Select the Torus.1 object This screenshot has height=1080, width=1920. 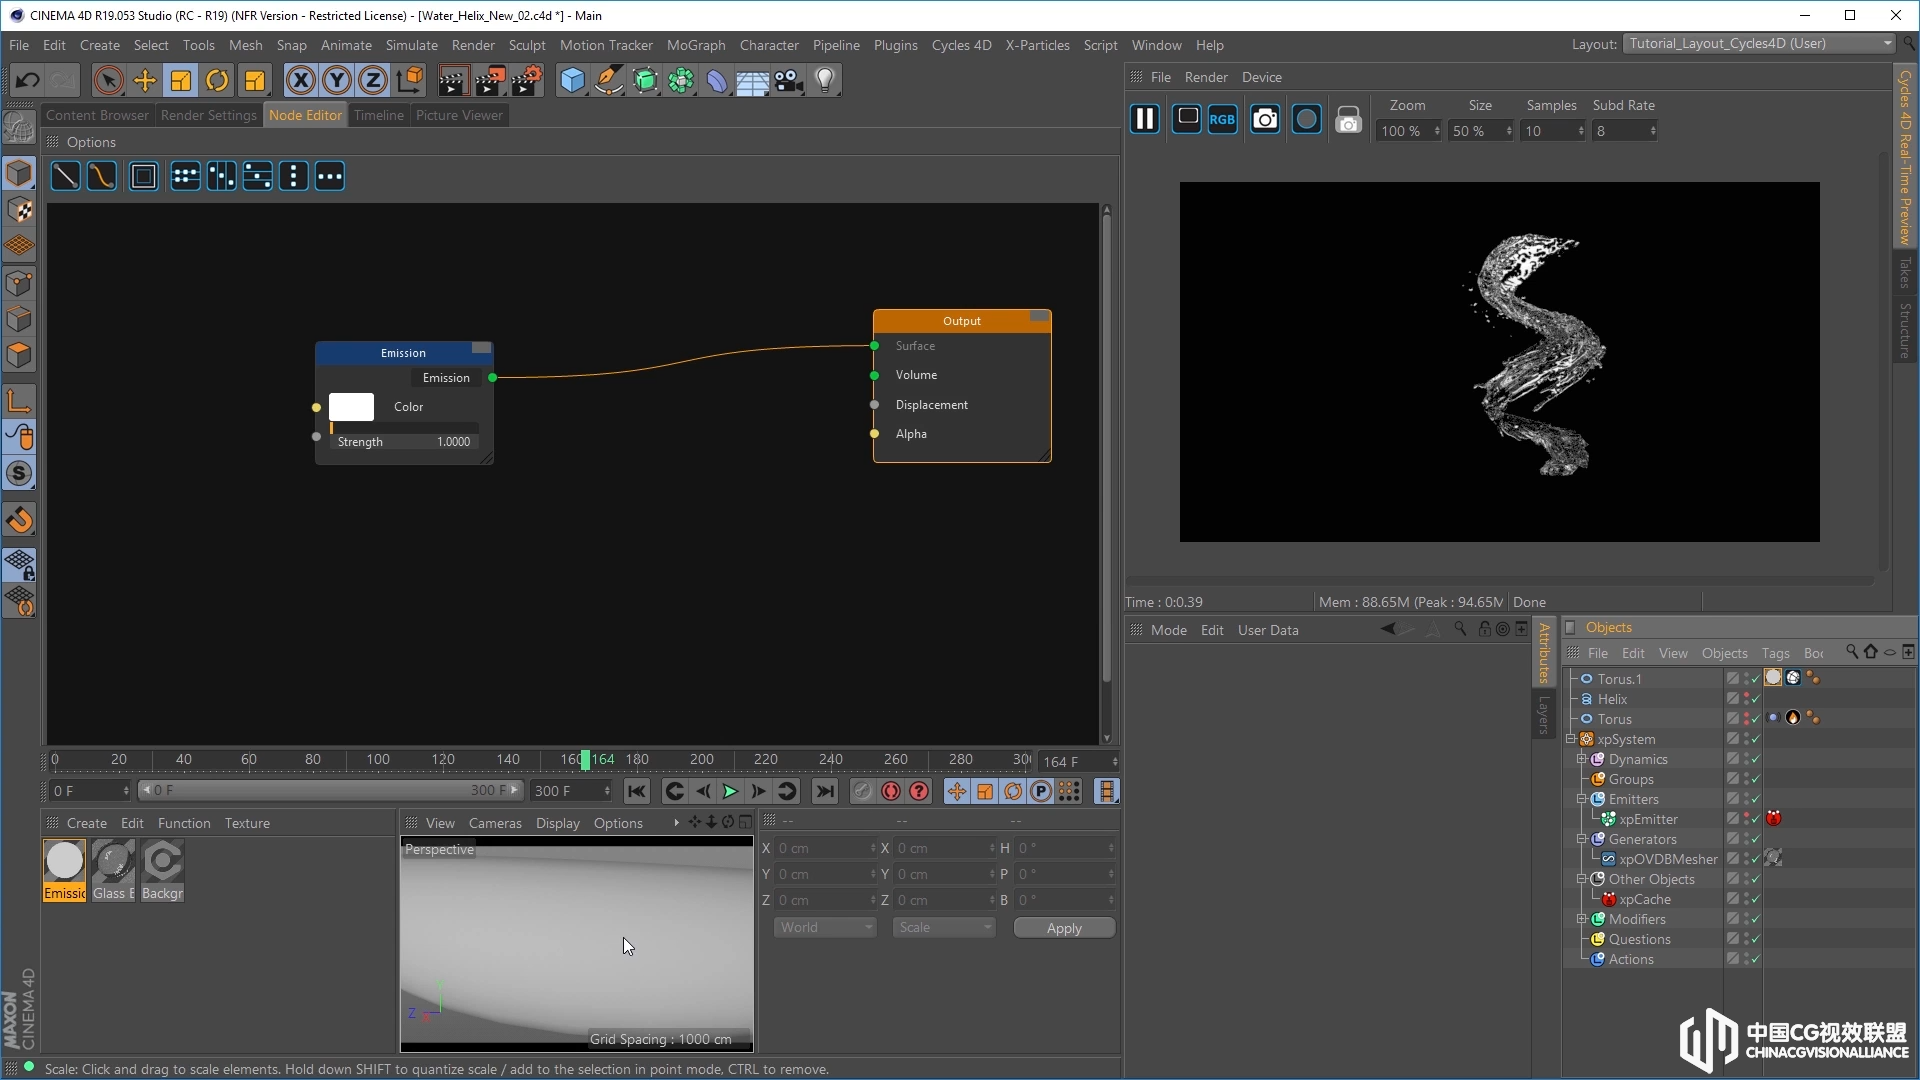click(x=1619, y=679)
